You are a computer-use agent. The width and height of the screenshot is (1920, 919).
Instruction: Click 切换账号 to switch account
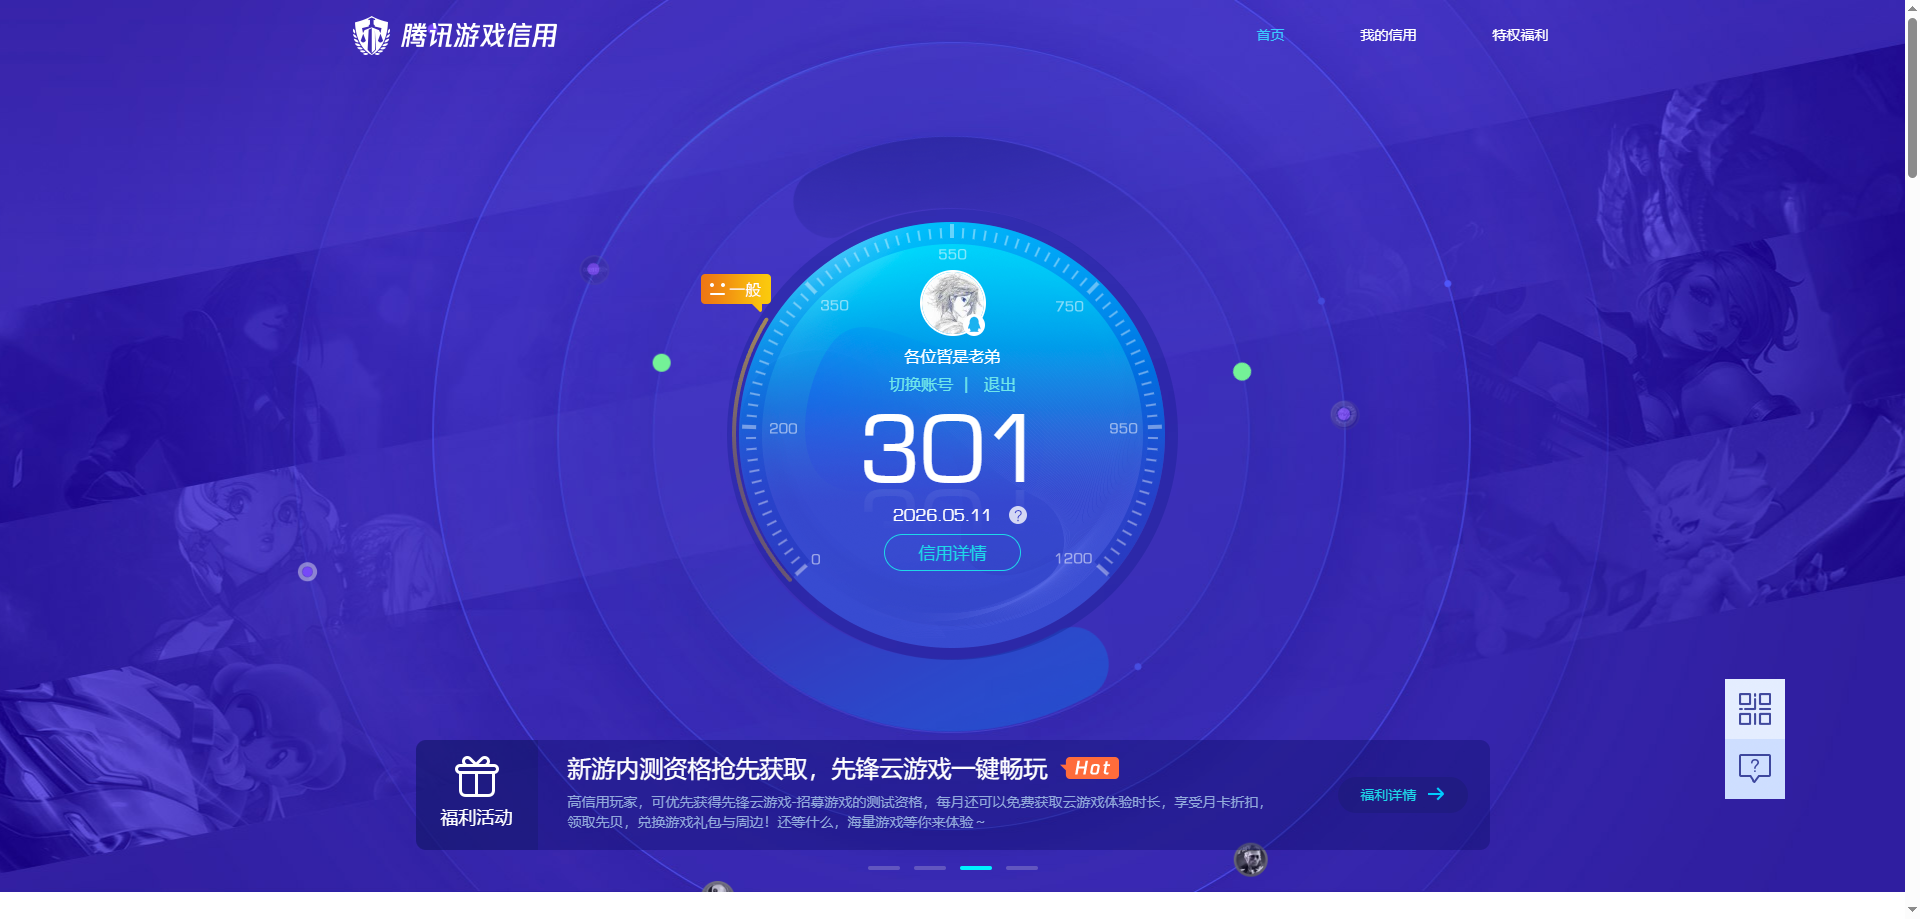tap(921, 385)
